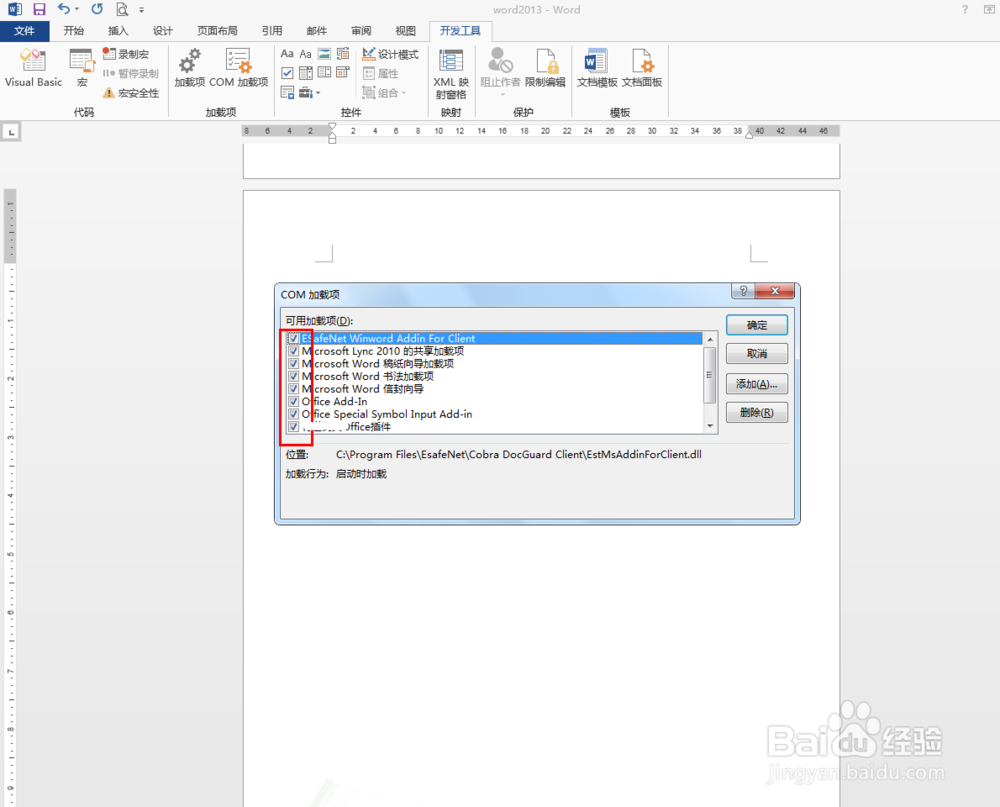Select the Office Add-In list row text
This screenshot has width=1000, height=807.
[335, 401]
